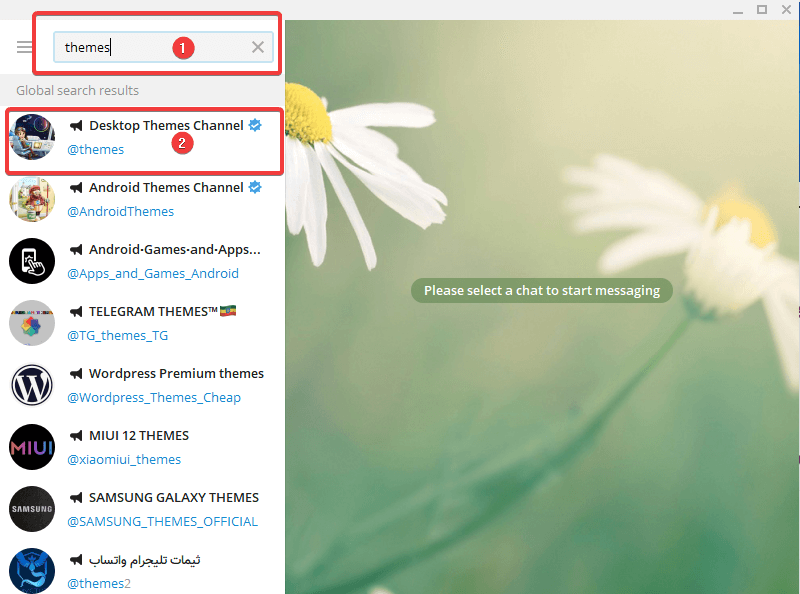Click the TELEGRAM THEMES colorful avatar
Screen dimensions: 800x594
tap(32, 323)
